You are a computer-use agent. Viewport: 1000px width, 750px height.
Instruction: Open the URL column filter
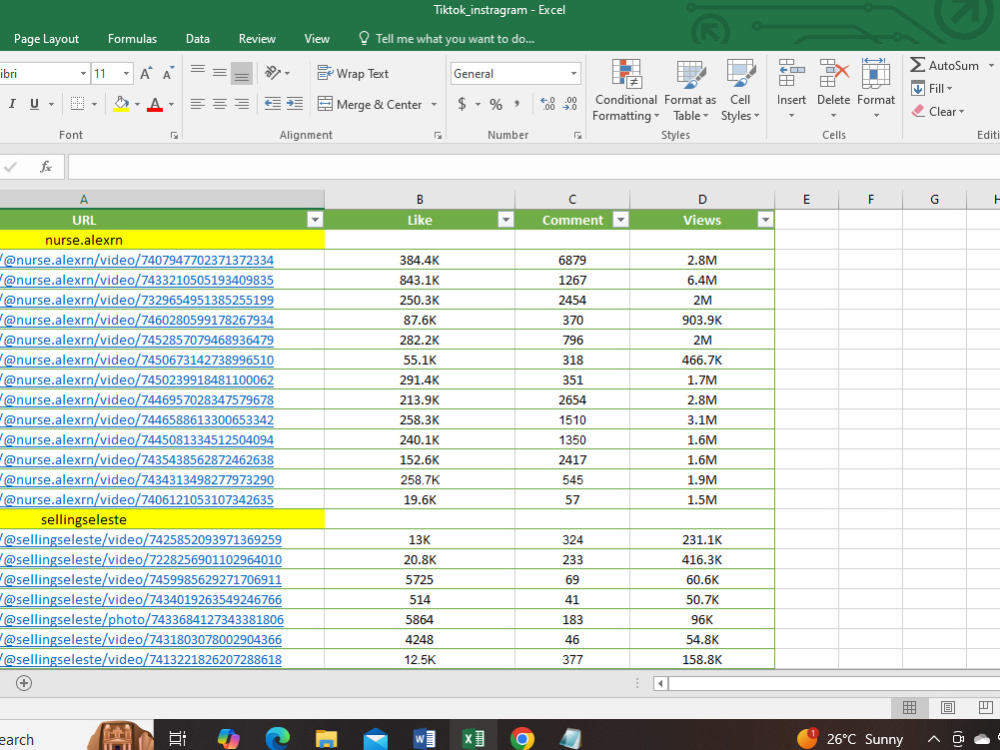point(315,220)
